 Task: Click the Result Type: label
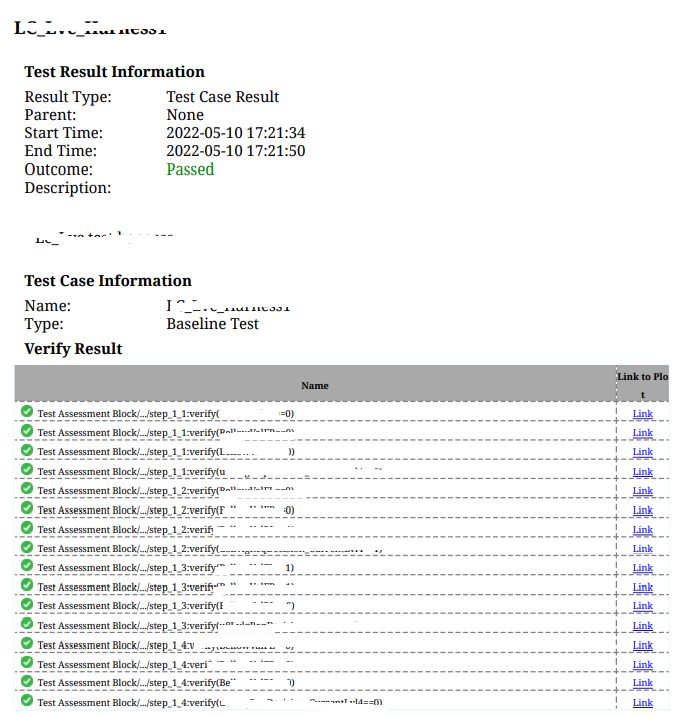point(68,97)
